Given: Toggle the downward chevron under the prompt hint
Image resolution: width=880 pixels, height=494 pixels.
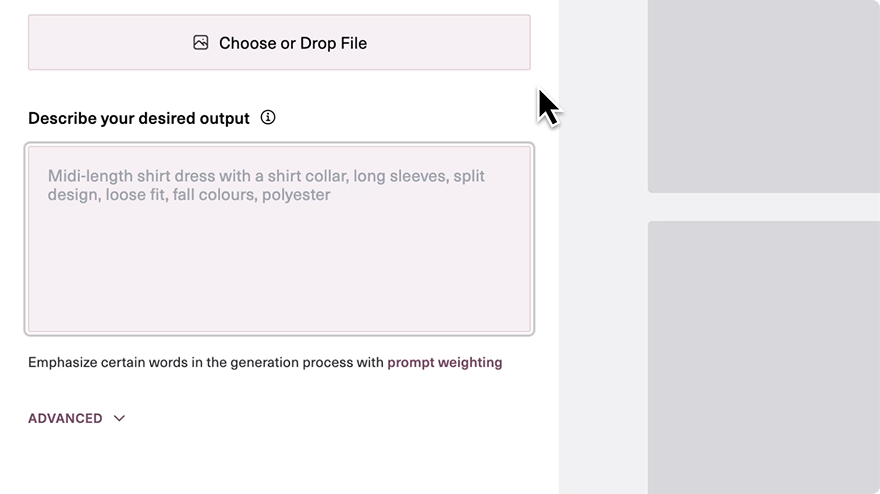Looking at the screenshot, I should pyautogui.click(x=119, y=418).
